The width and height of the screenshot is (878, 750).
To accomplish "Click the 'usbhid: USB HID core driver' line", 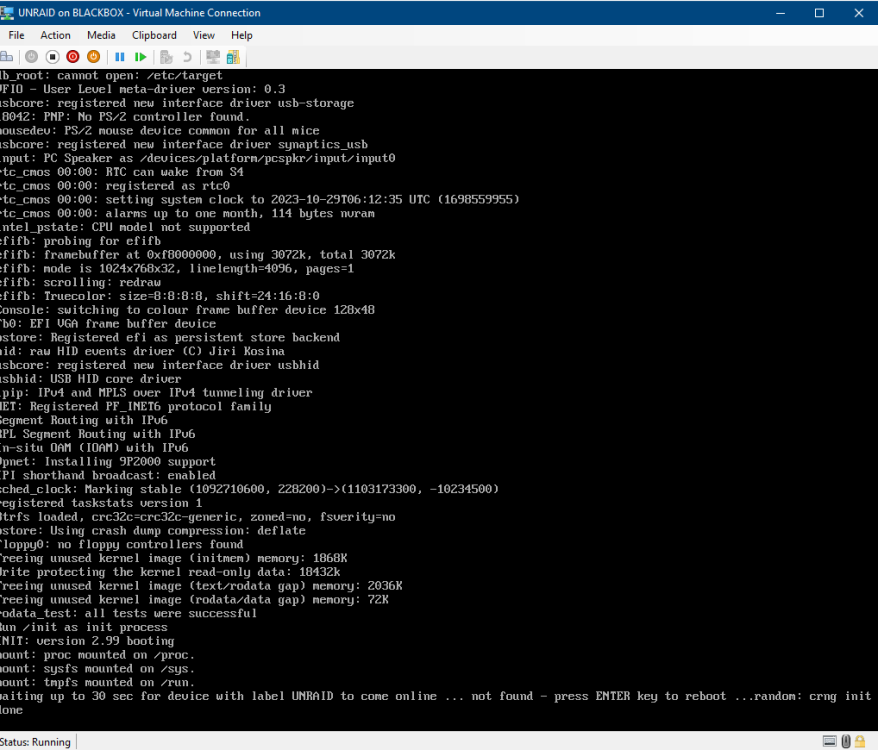I will pyautogui.click(x=91, y=379).
